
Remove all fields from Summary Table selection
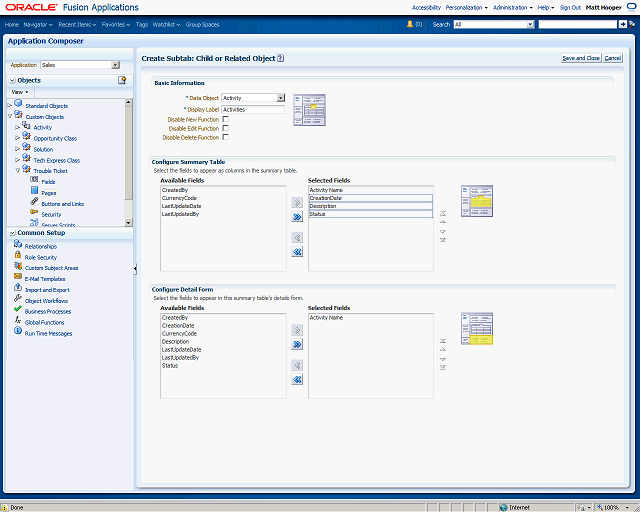(x=297, y=252)
